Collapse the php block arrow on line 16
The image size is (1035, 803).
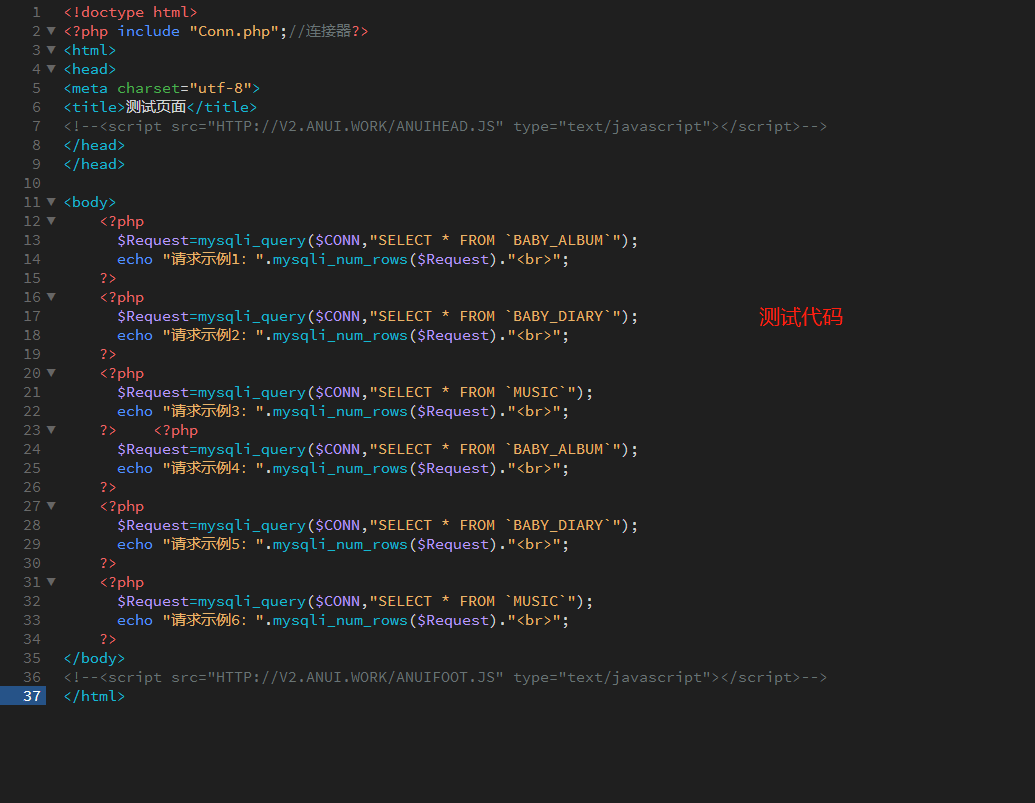pyautogui.click(x=51, y=297)
